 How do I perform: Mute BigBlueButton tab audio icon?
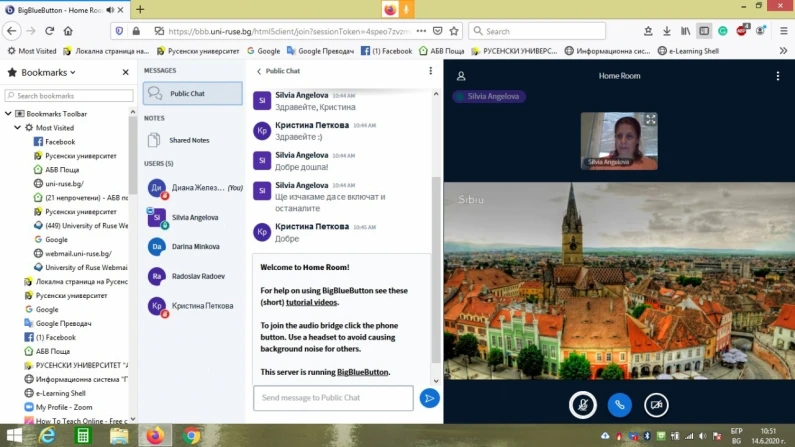[110, 10]
